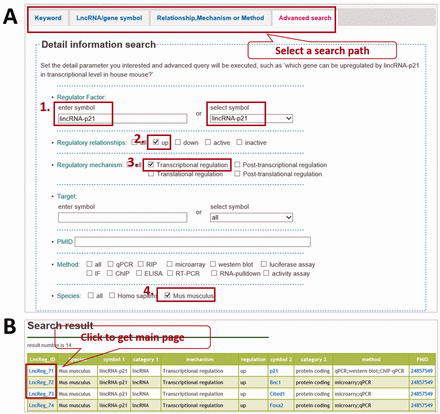Viewport: 440px width, 414px height.
Task: Enable the RNA-pulldown checkbox
Action: click(214, 273)
